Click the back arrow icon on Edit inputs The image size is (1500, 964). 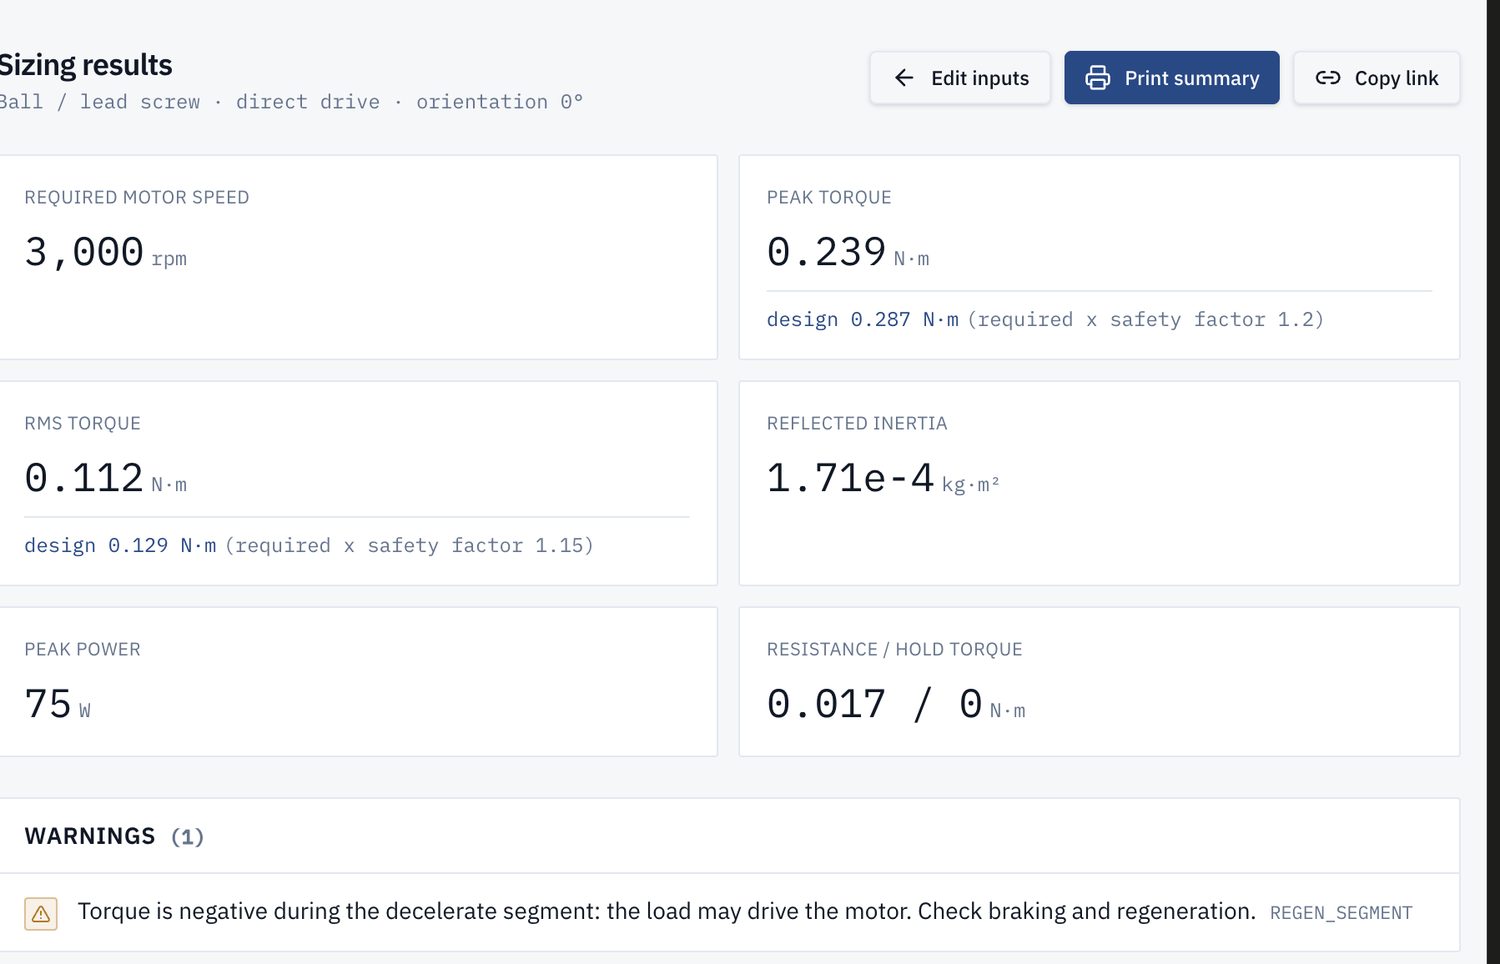[904, 78]
